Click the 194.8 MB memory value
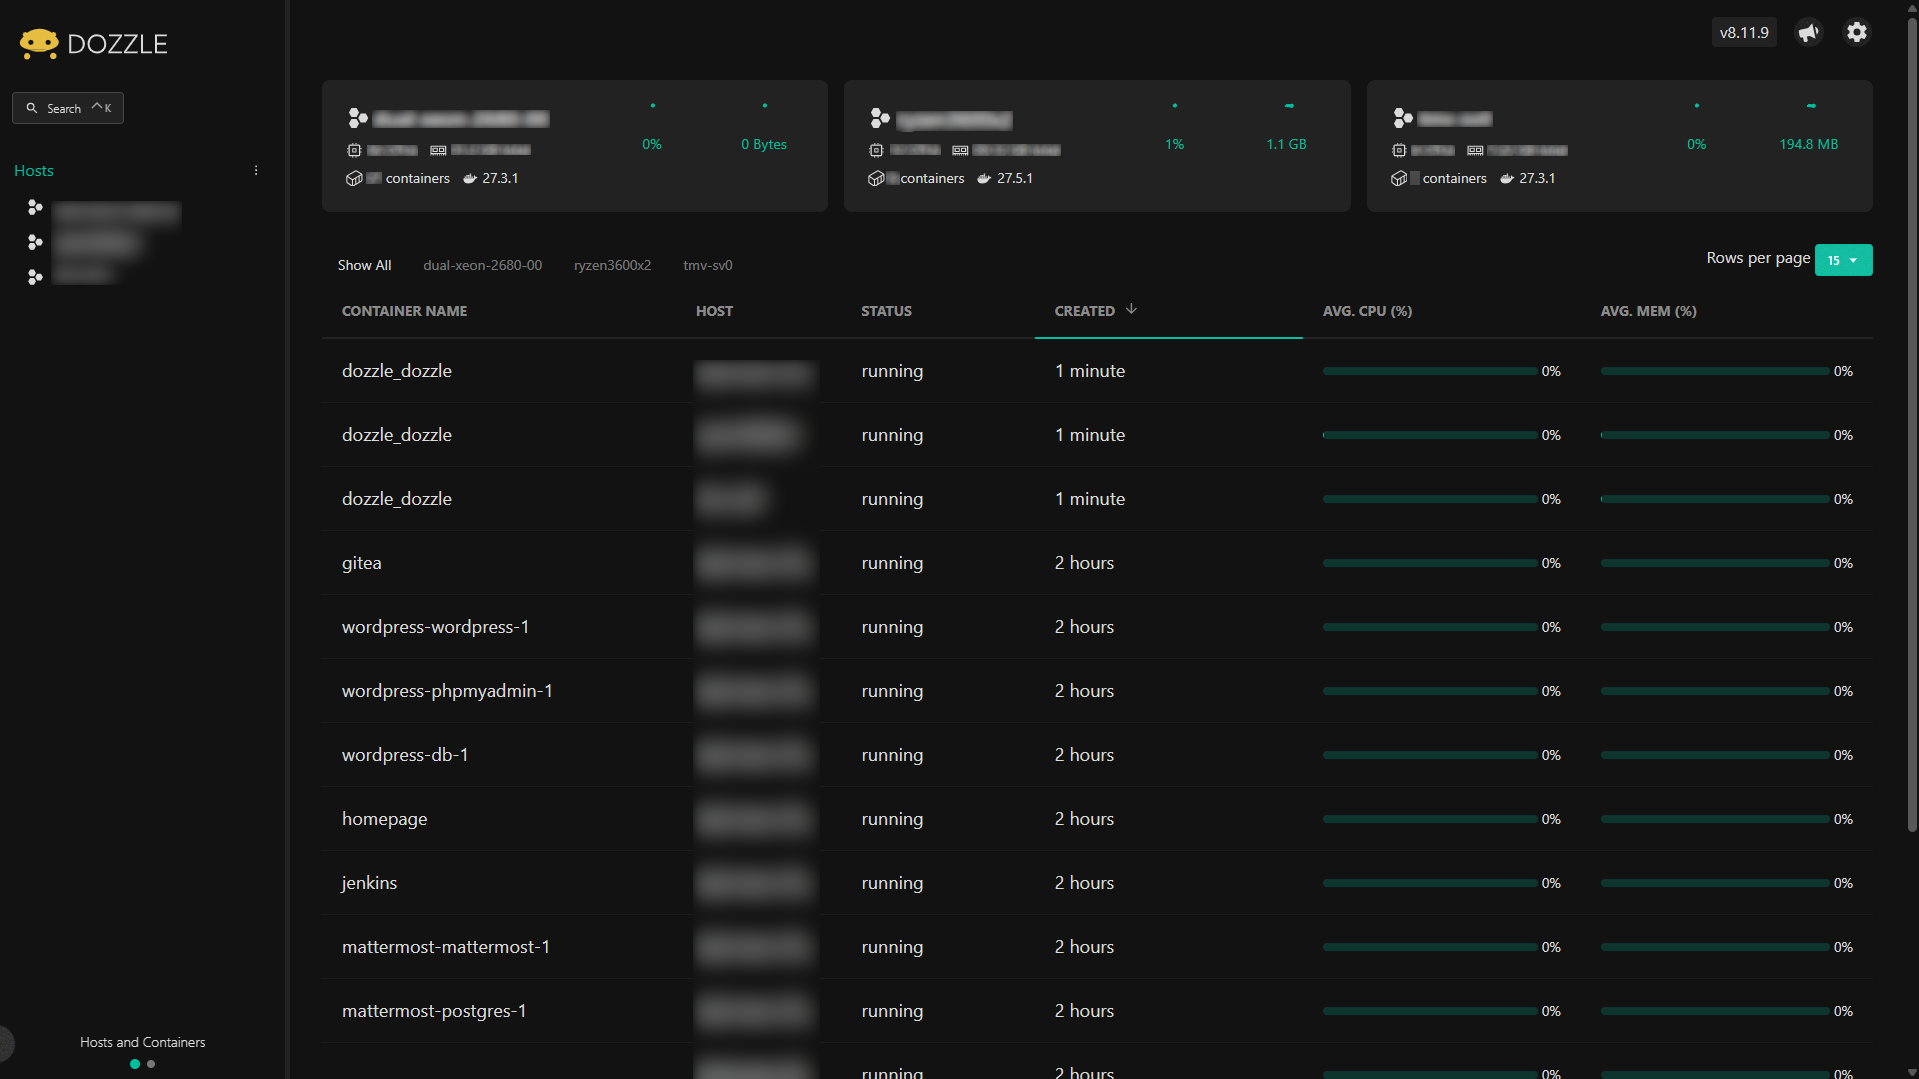Viewport: 1919px width, 1079px height. [x=1808, y=144]
